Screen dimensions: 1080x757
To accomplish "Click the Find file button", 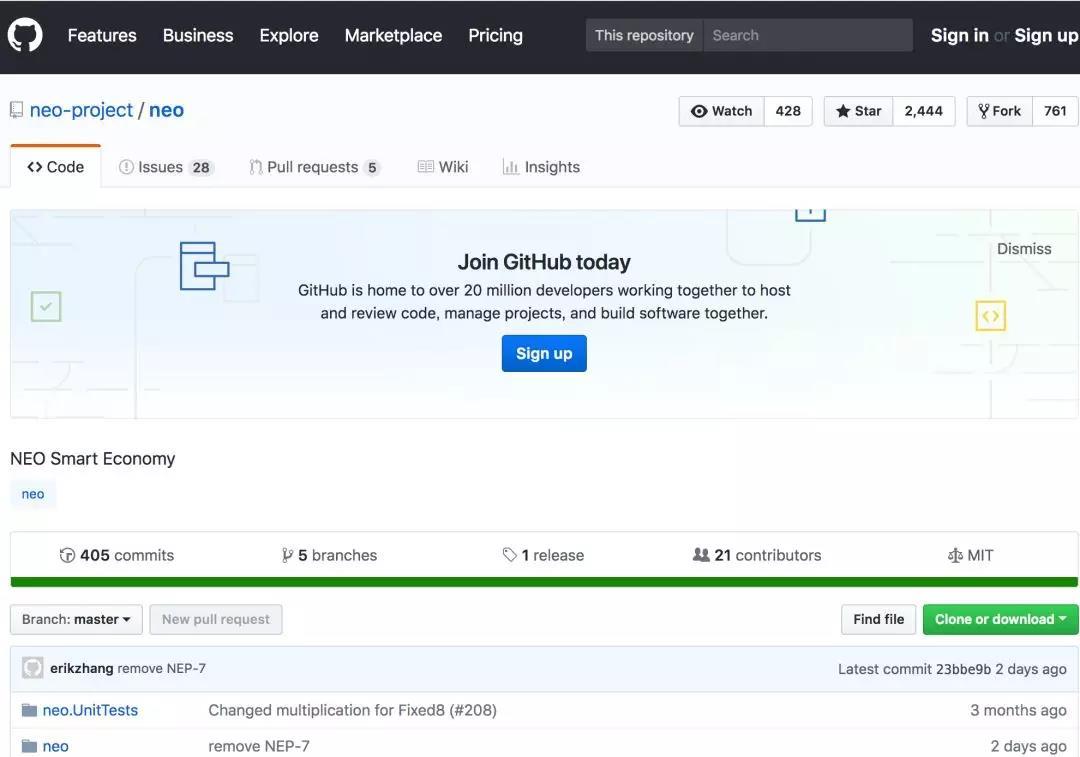I will tap(878, 619).
